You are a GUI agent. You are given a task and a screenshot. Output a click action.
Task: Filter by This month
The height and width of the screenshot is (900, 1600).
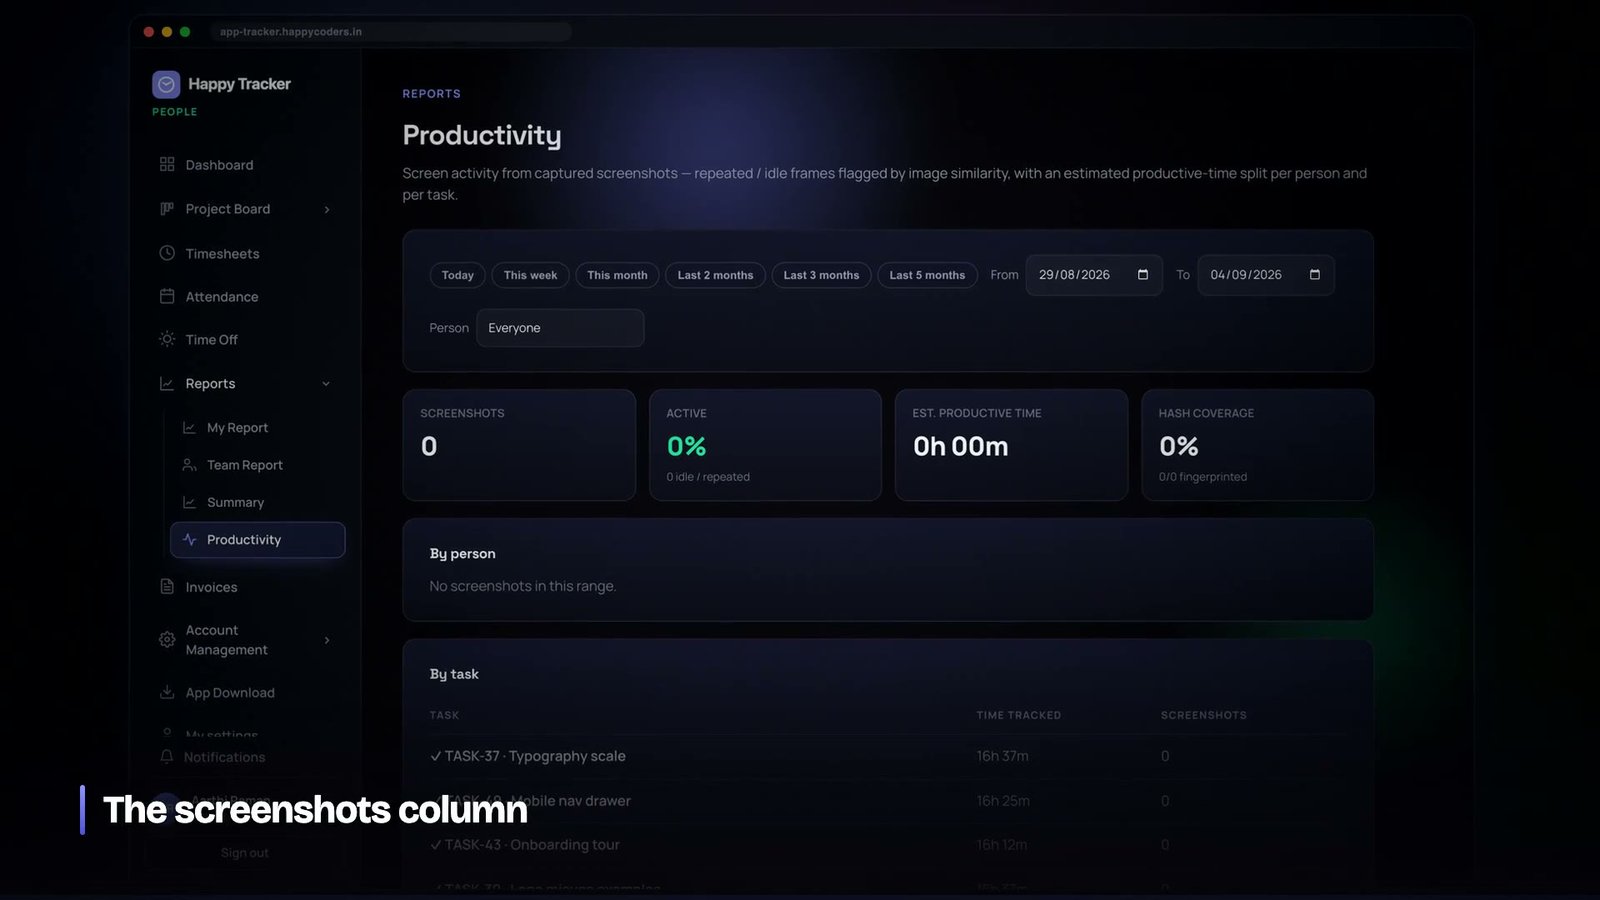coord(617,275)
